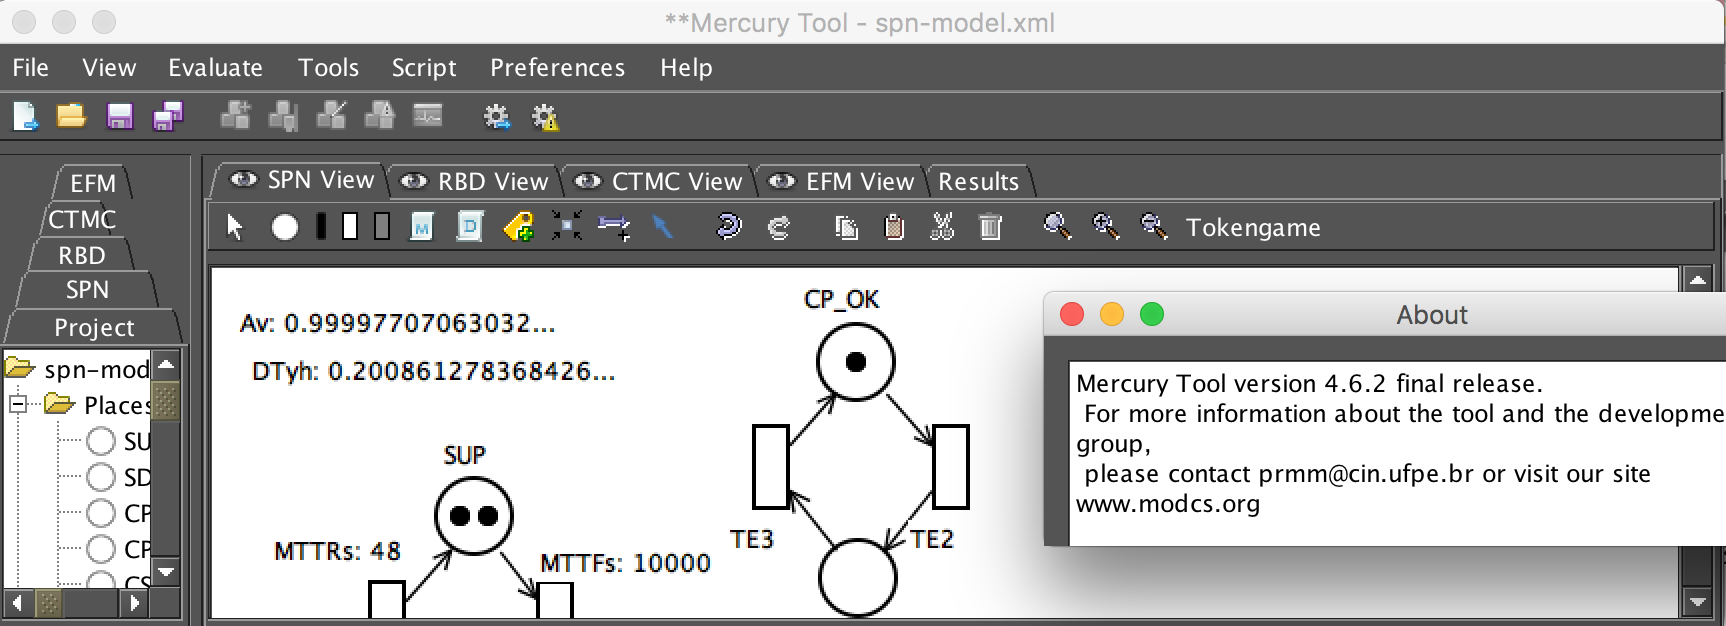The width and height of the screenshot is (1726, 626).
Task: Open the Tools menu
Action: tap(328, 67)
